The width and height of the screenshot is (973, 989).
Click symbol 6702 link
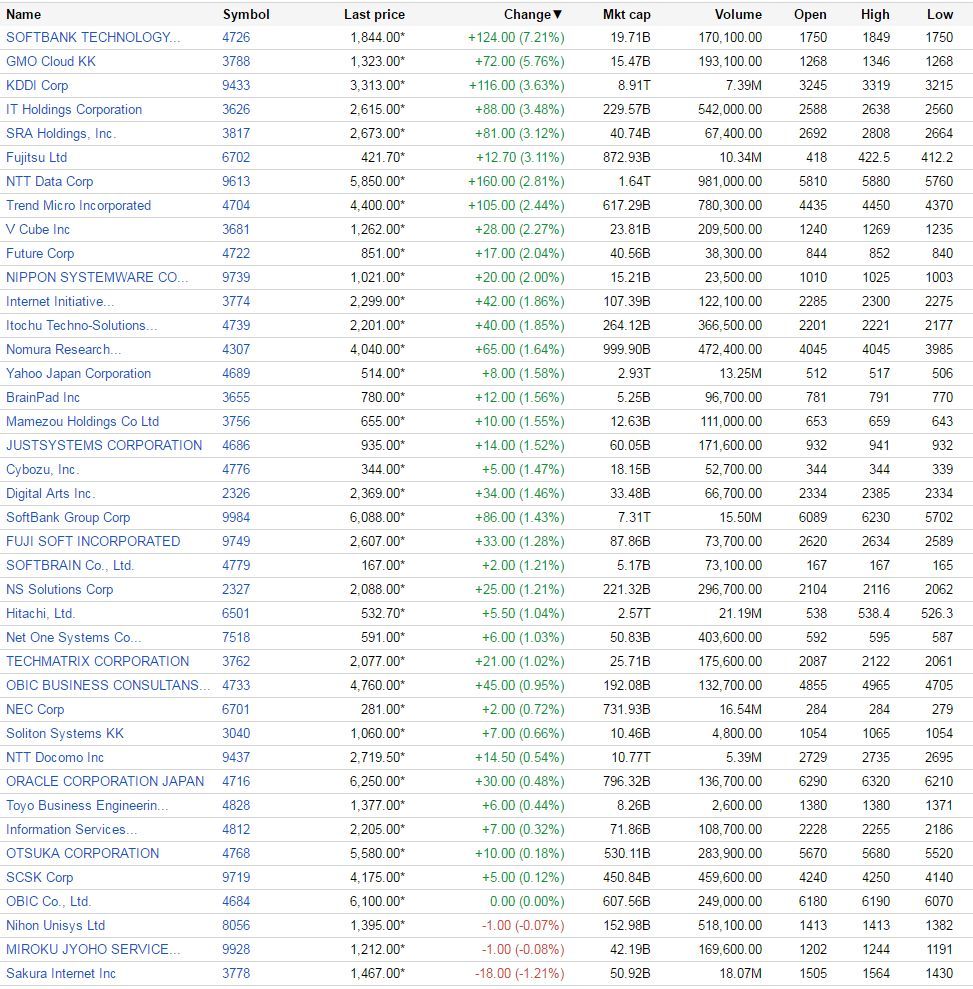[236, 157]
